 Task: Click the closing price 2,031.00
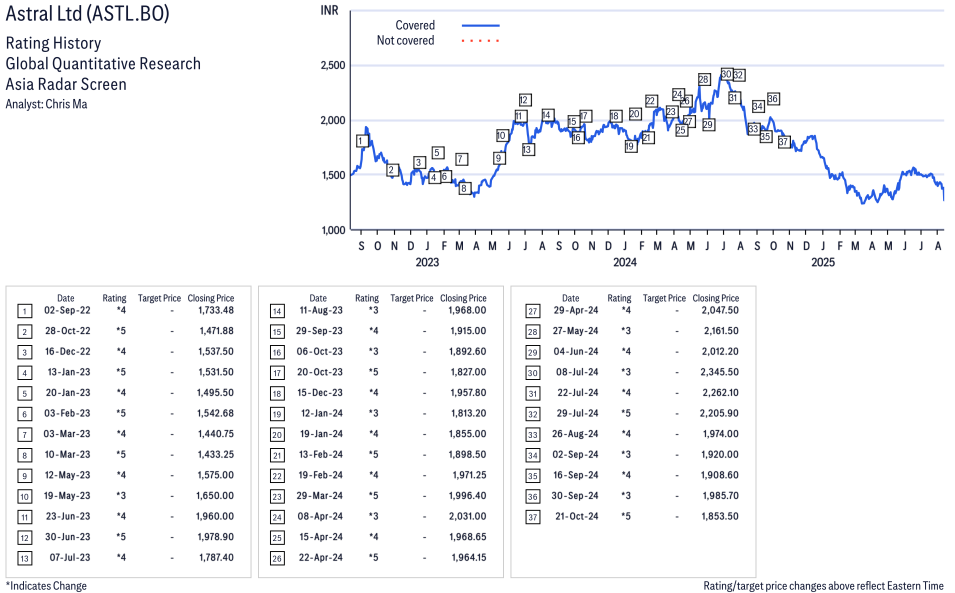467,516
